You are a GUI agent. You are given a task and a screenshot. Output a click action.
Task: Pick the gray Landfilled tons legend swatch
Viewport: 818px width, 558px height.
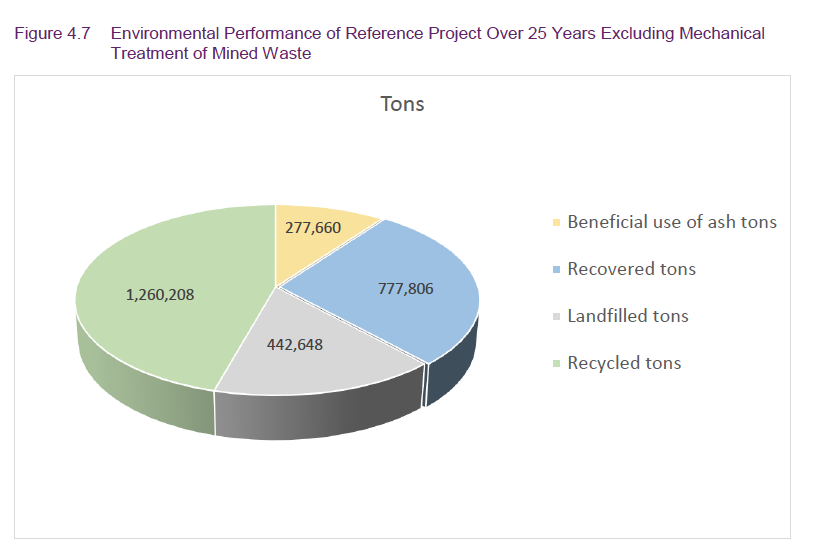coord(556,316)
